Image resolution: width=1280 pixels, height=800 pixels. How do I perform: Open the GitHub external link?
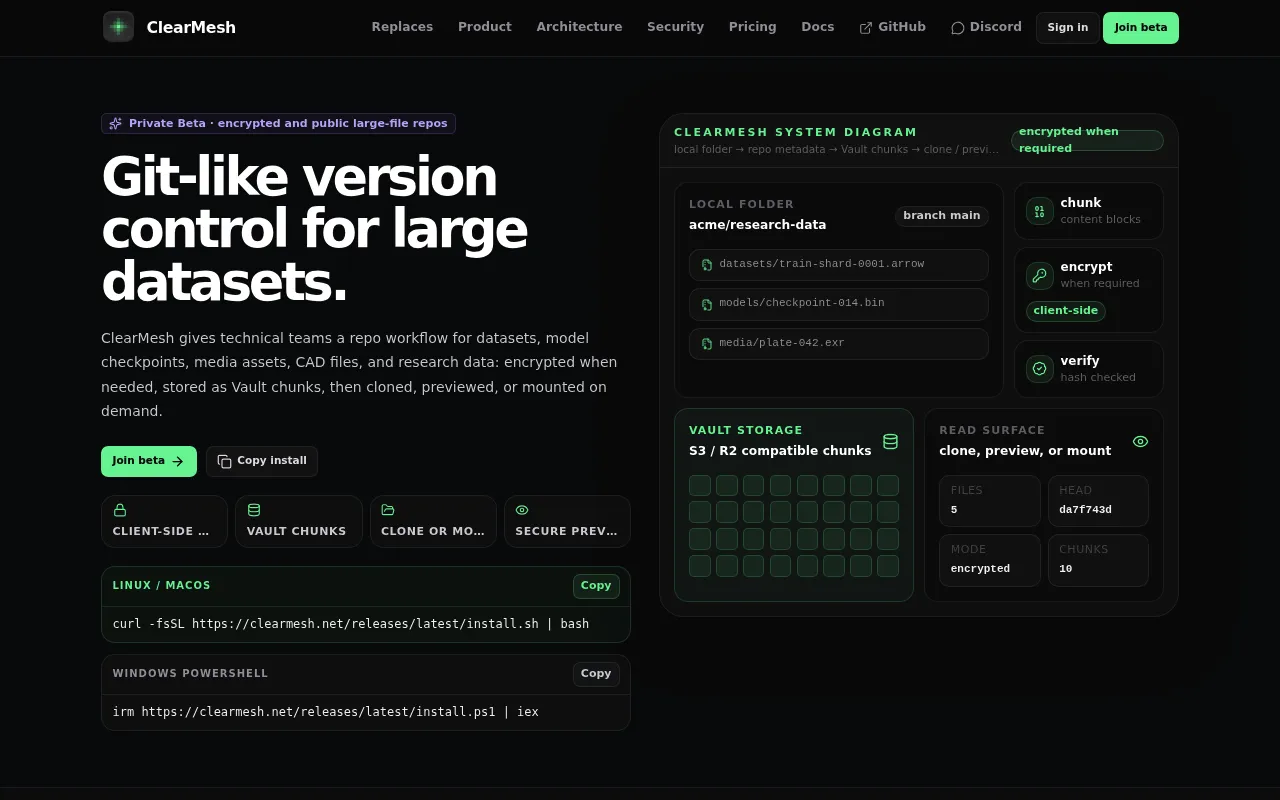(892, 27)
